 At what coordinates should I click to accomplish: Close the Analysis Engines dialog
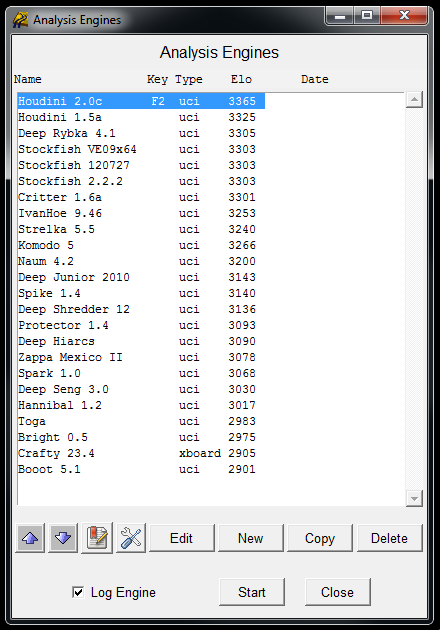[x=338, y=592]
